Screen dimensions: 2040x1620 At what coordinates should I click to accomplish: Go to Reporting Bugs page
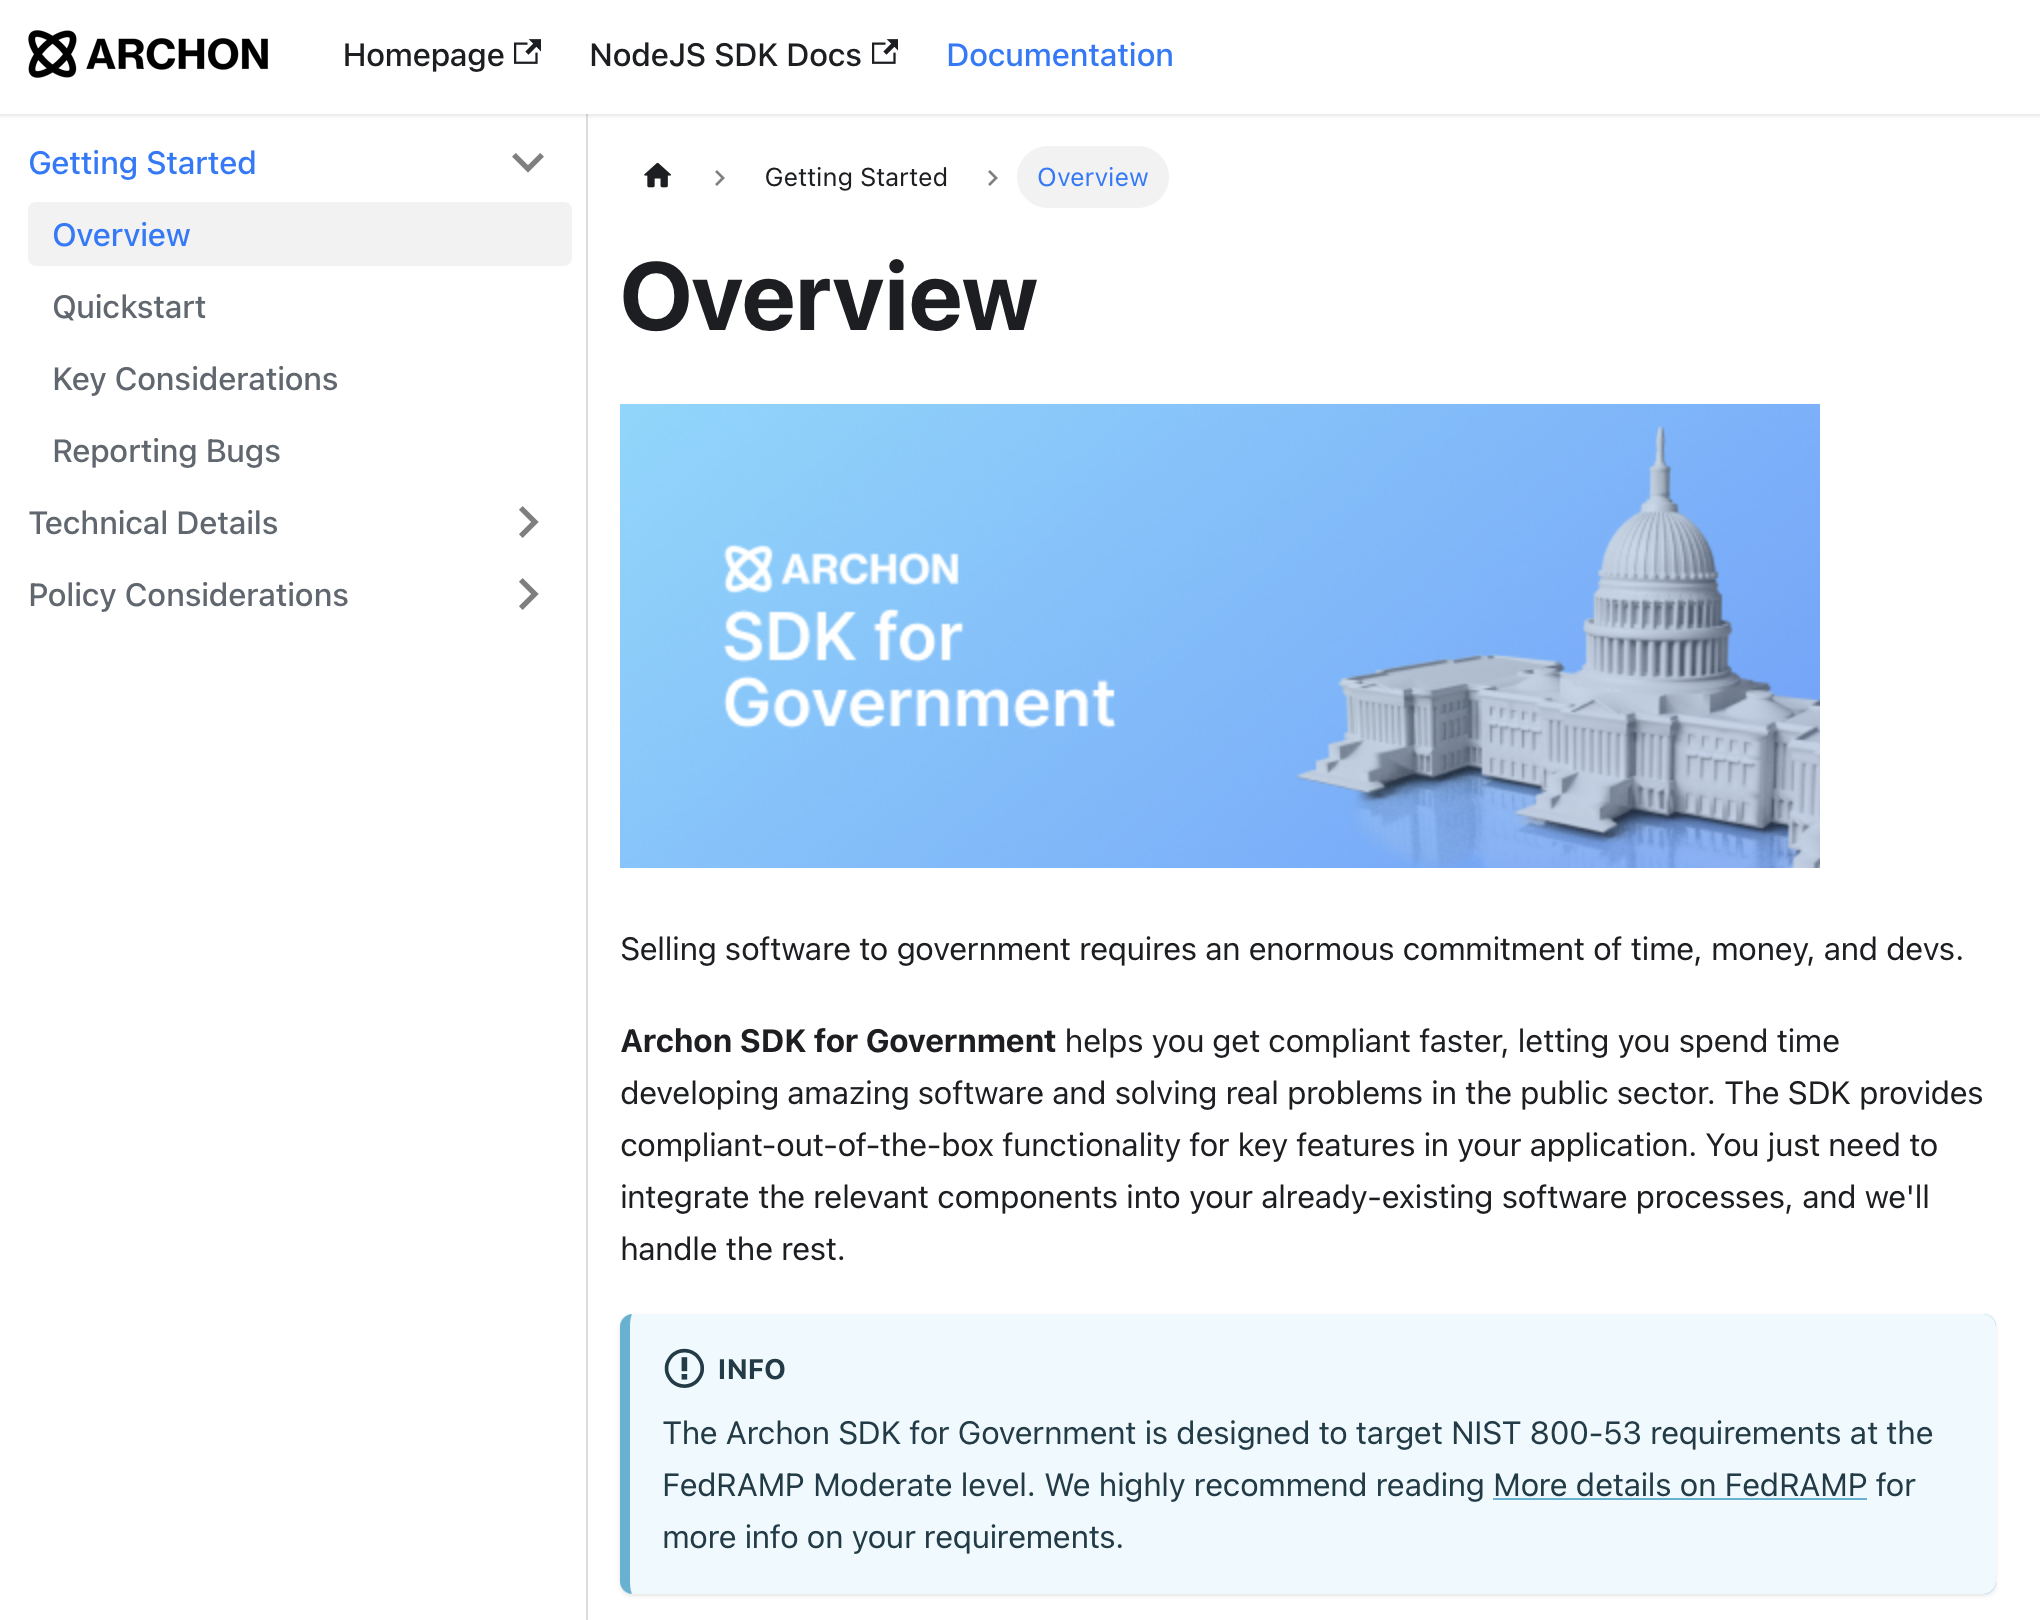point(166,451)
